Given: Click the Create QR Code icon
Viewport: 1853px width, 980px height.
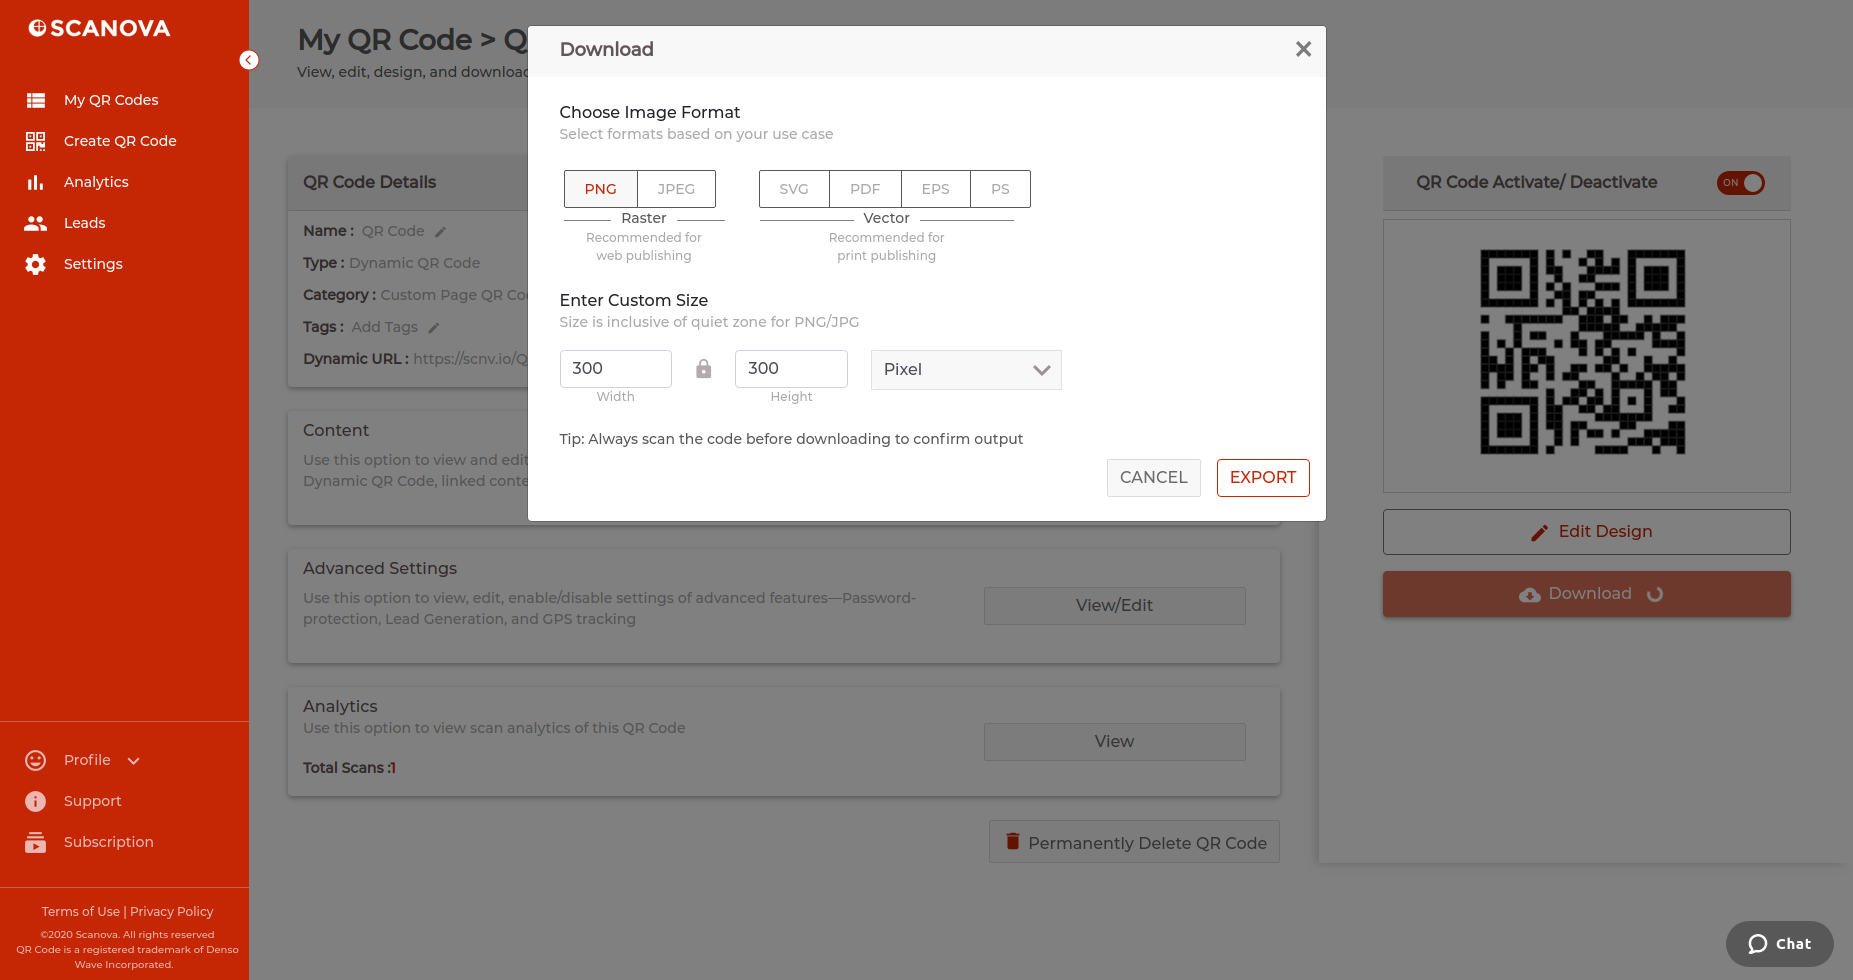Looking at the screenshot, I should (36, 141).
